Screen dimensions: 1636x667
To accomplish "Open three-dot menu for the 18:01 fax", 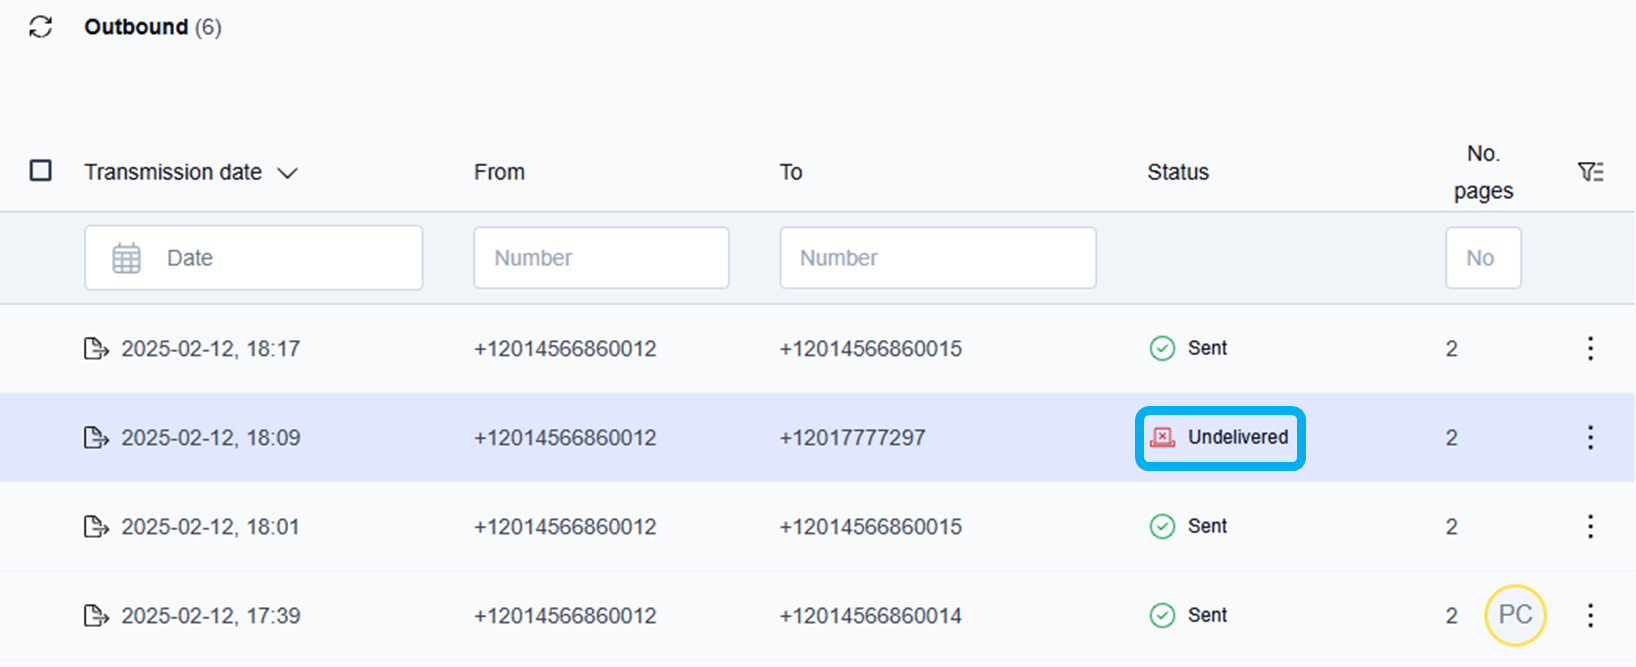I will (x=1590, y=527).
